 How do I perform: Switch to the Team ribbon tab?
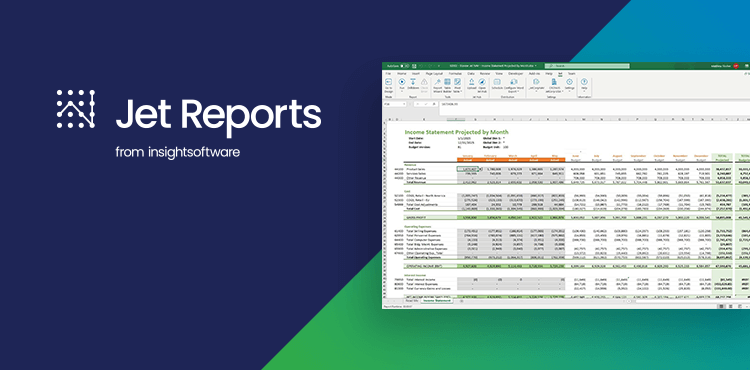pyautogui.click(x=572, y=74)
